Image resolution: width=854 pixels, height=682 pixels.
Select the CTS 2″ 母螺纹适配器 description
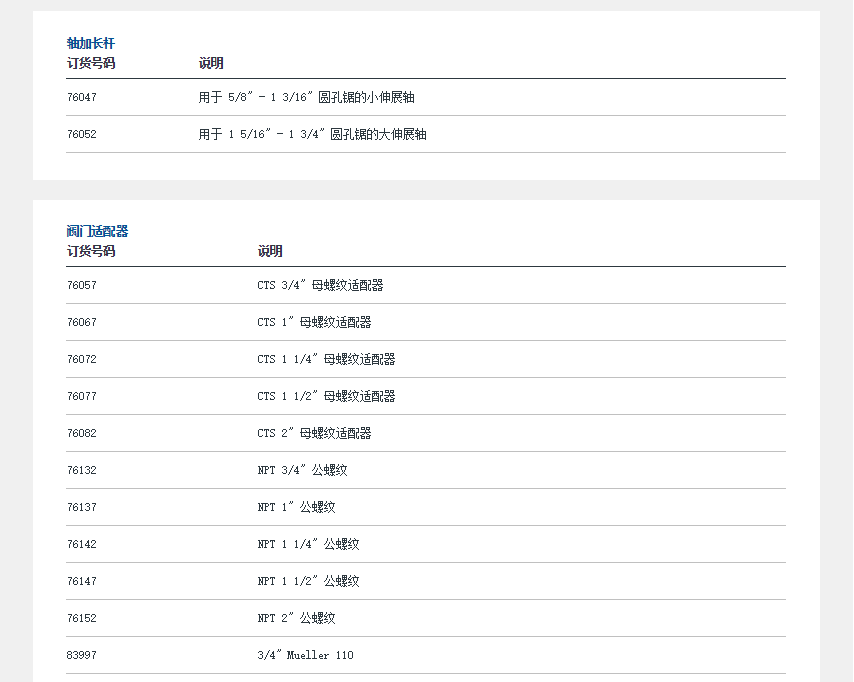point(314,434)
